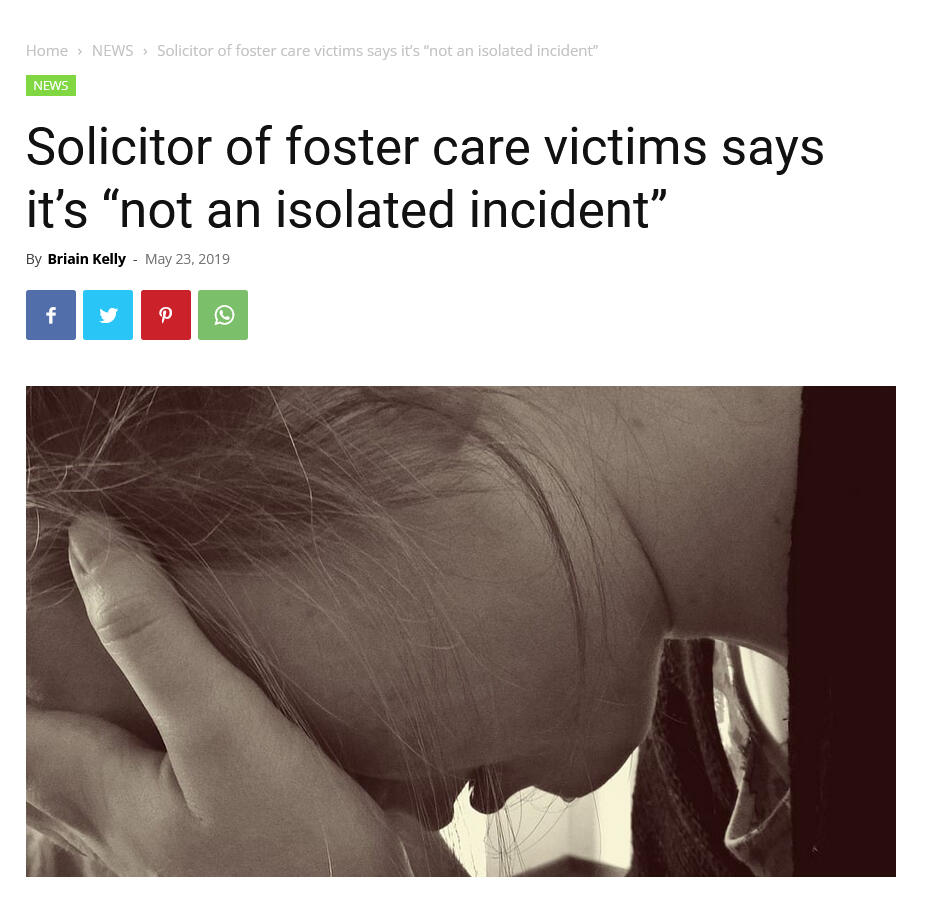This screenshot has width=936, height=905.
Task: Pin the article using Pinterest button
Action: (x=166, y=315)
